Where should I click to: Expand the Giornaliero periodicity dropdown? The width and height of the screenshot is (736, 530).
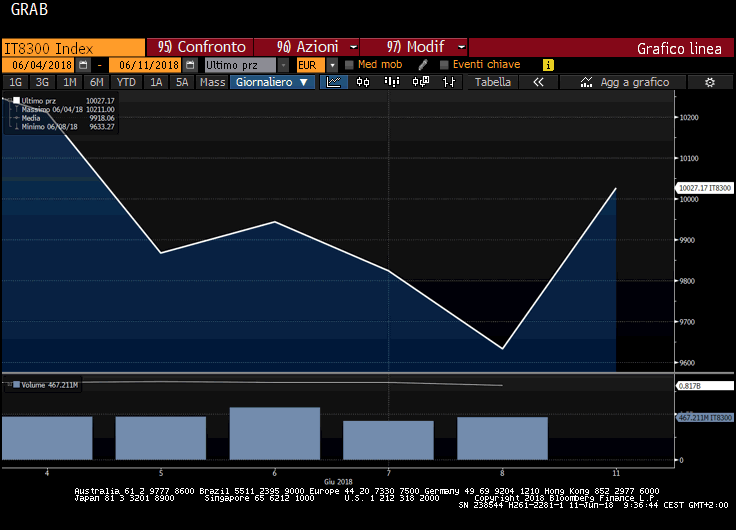(x=273, y=82)
